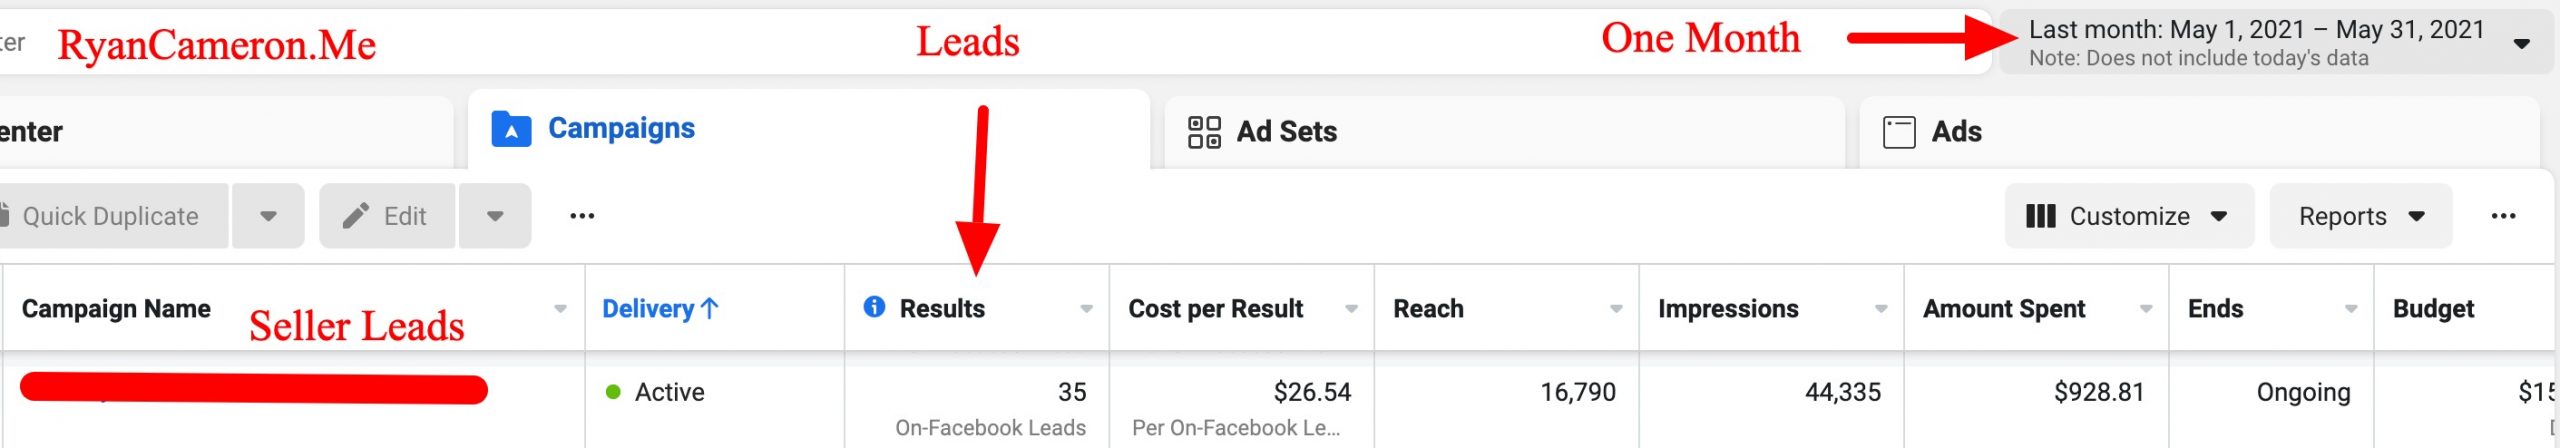Click the Campaigns folder icon
Screen dimensions: 2560x448
(511, 129)
